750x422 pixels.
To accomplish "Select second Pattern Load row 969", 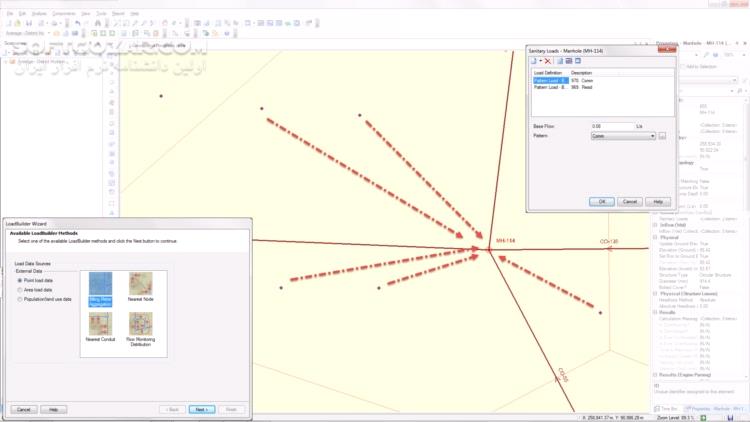I will pos(602,87).
